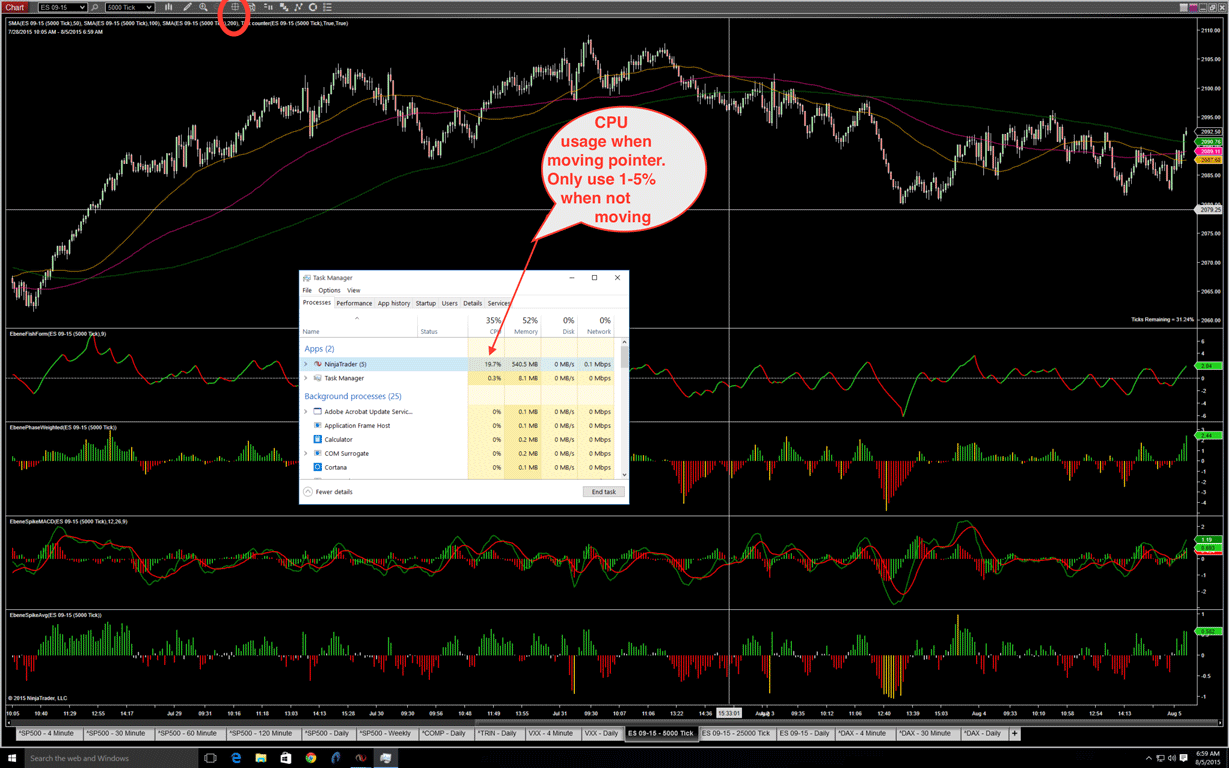Toggle the crosshair cursor icon

(x=235, y=7)
